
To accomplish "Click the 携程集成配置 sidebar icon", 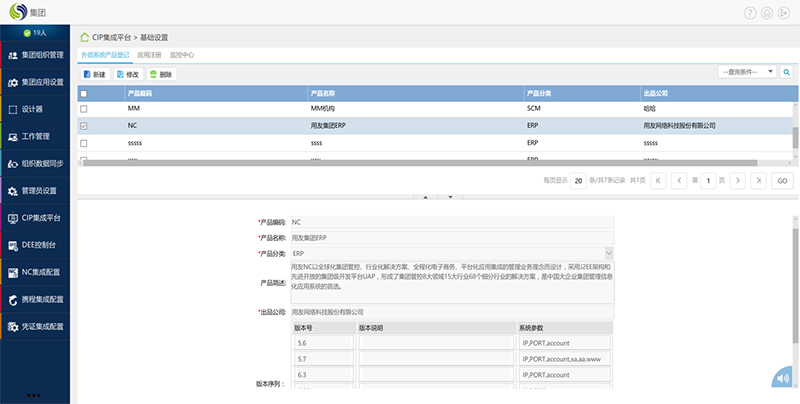I will coord(13,299).
